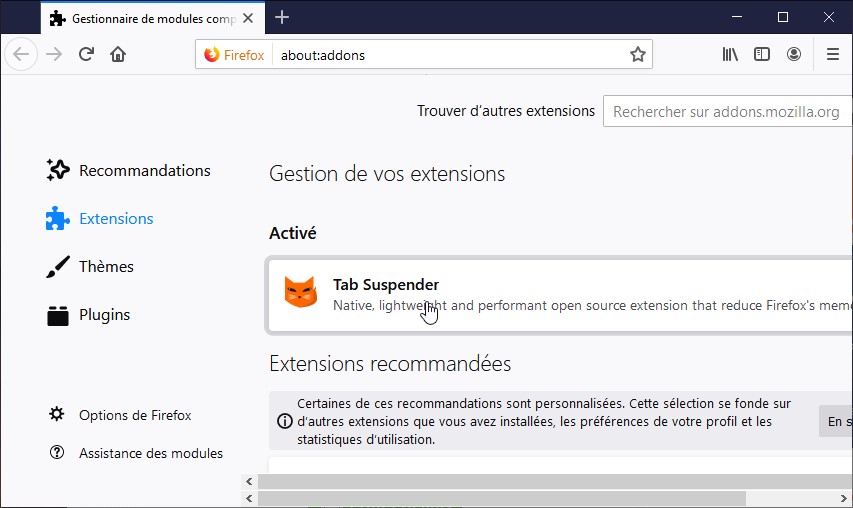Image resolution: width=853 pixels, height=508 pixels.
Task: Open the hamburger application menu
Action: (x=833, y=55)
